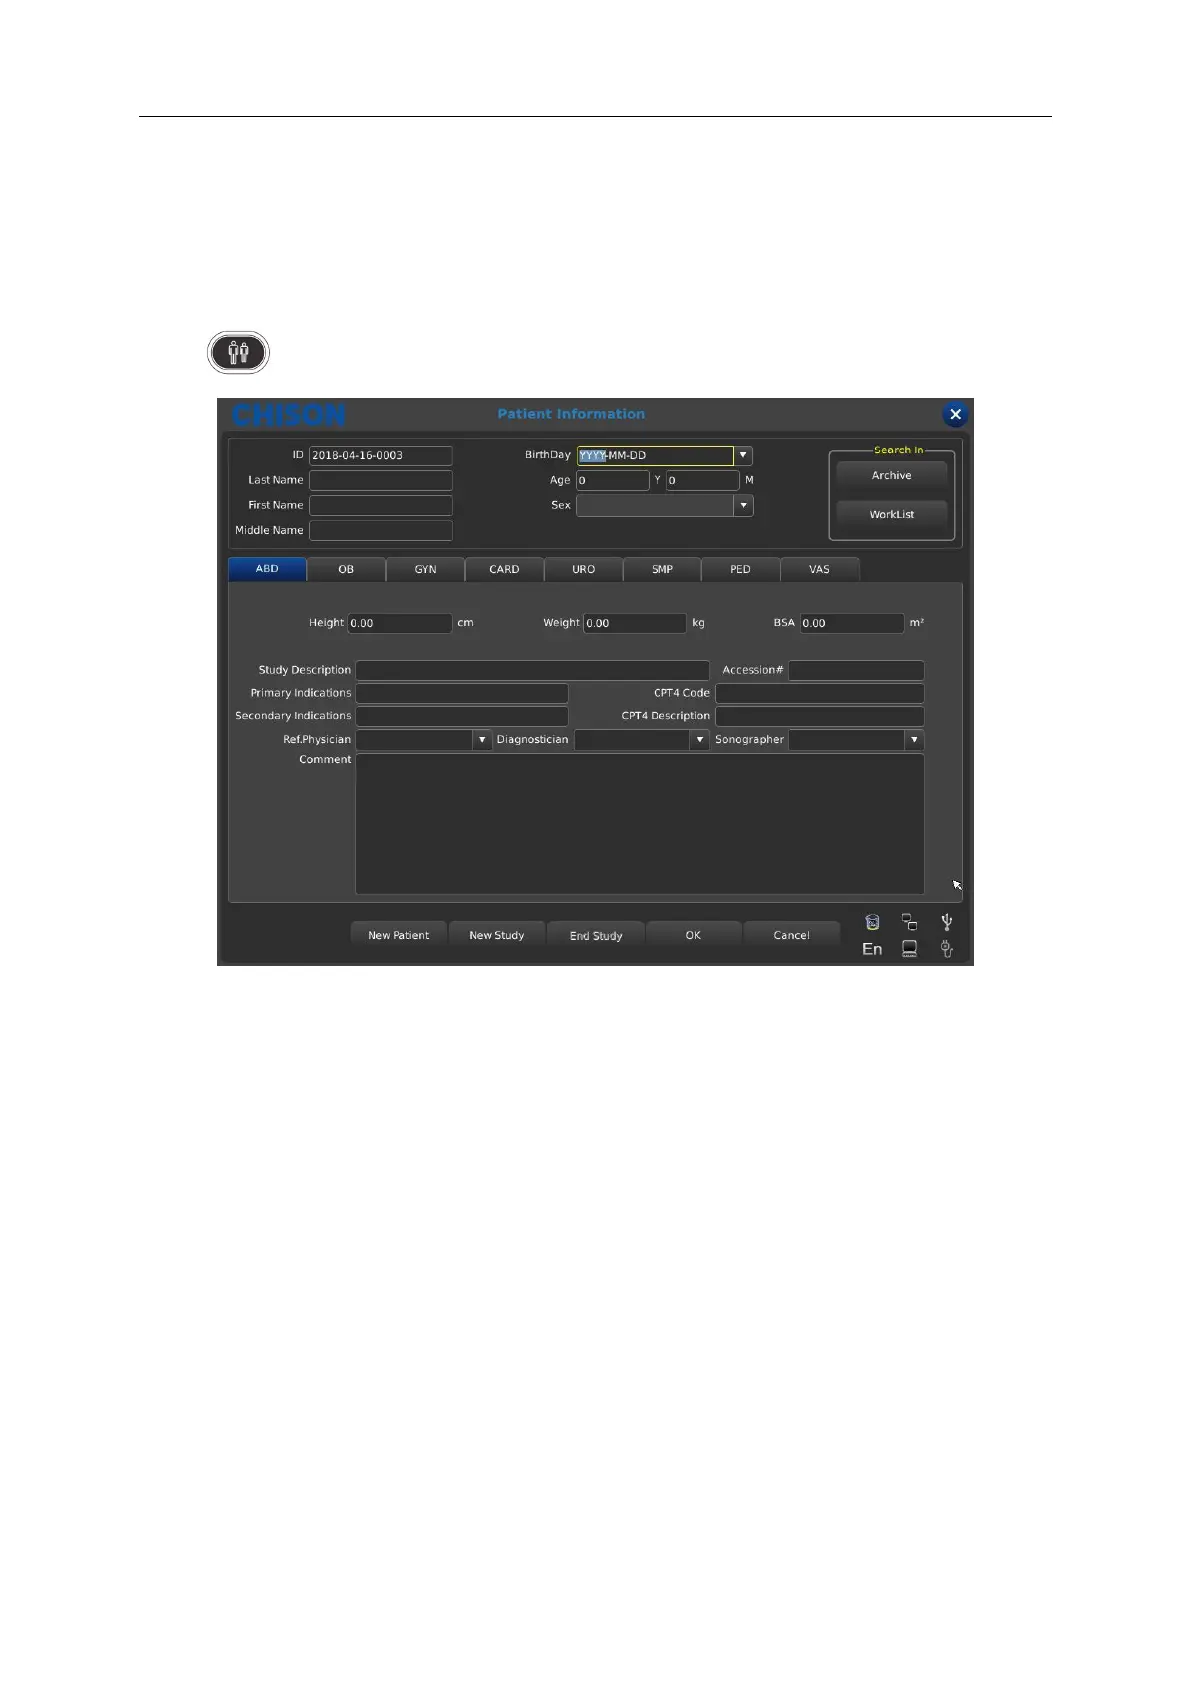Confirm with the OK button
1191x1684 pixels.
693,935
